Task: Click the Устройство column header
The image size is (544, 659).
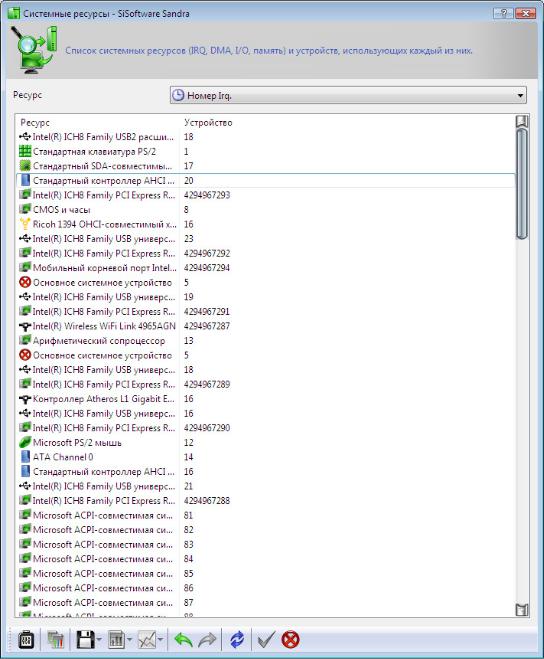Action: 208,123
